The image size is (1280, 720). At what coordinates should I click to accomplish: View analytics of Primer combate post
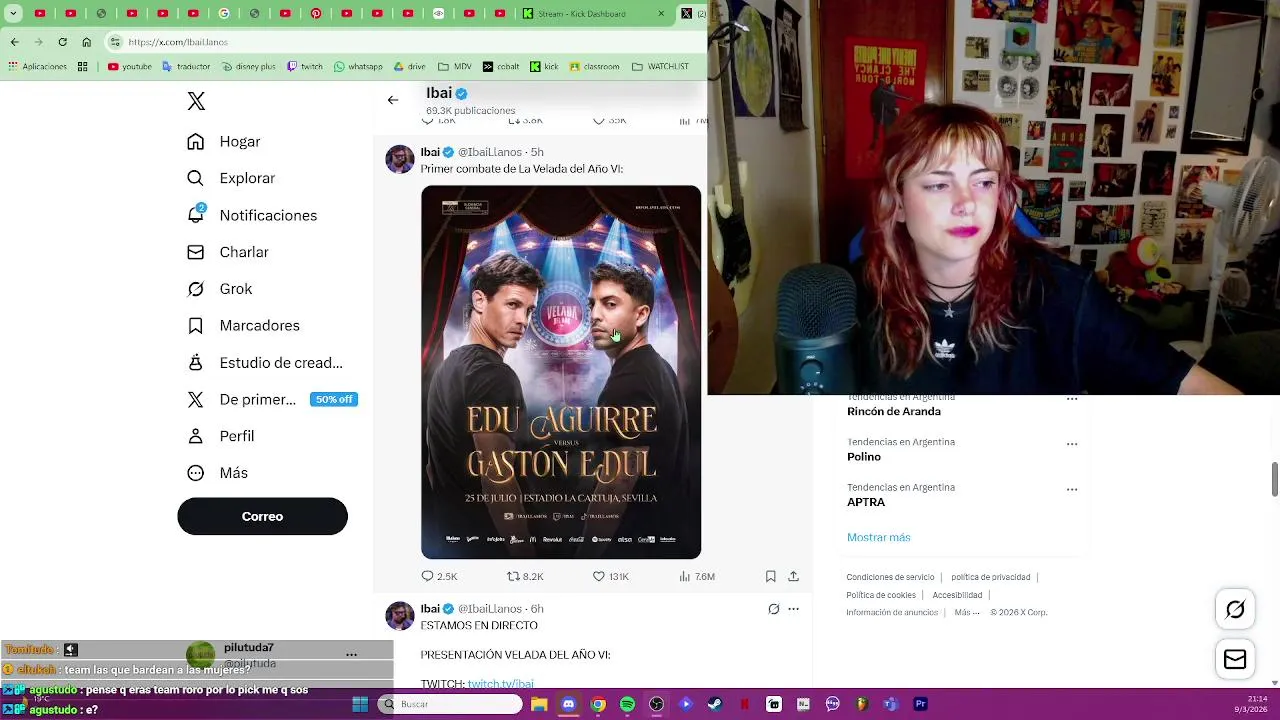[x=696, y=576]
